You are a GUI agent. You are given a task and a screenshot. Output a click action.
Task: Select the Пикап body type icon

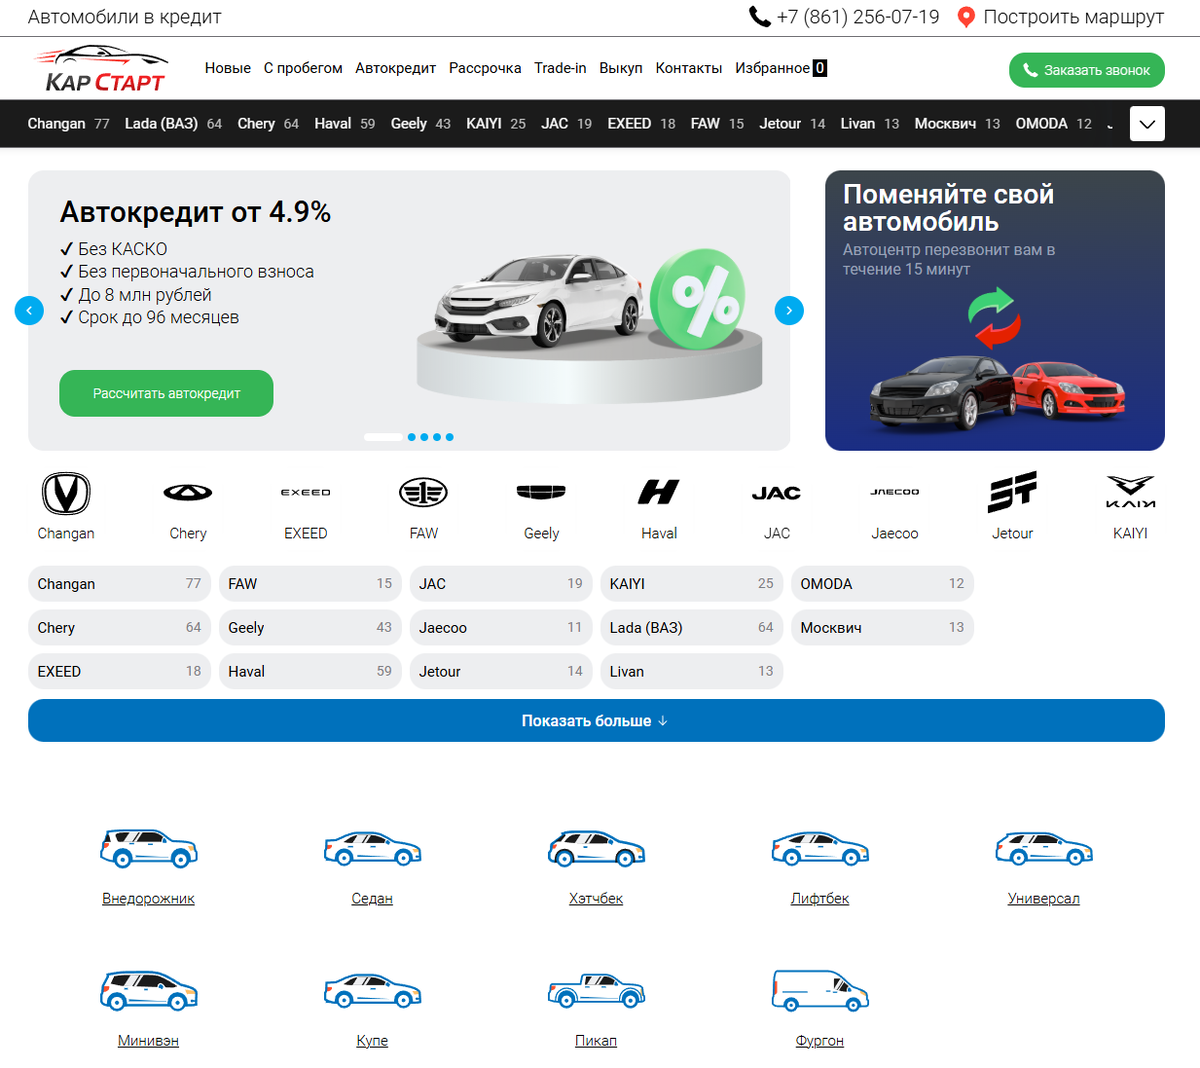(x=596, y=991)
